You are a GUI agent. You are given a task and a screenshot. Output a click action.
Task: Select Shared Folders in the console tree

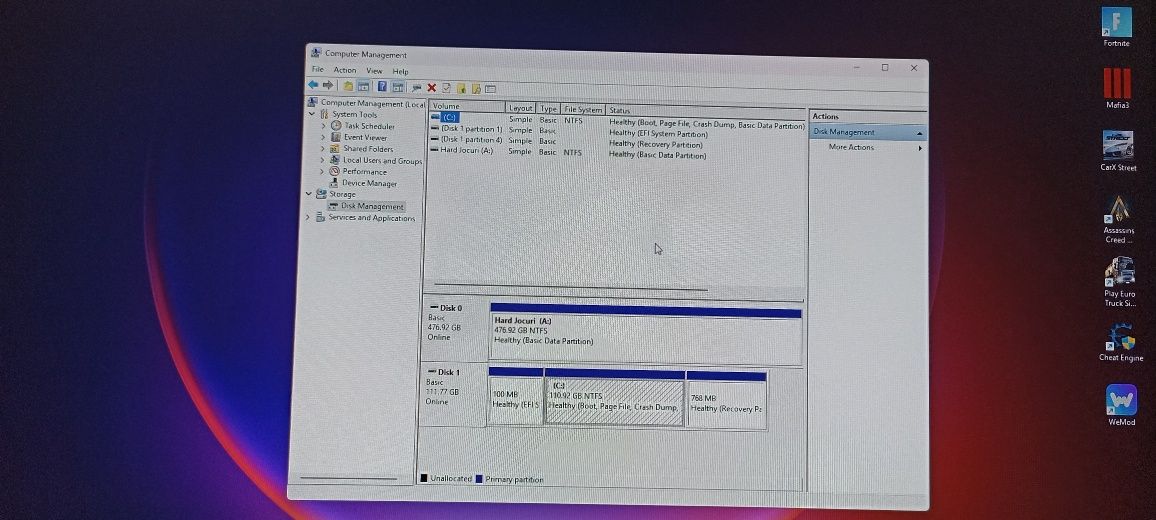(362, 149)
